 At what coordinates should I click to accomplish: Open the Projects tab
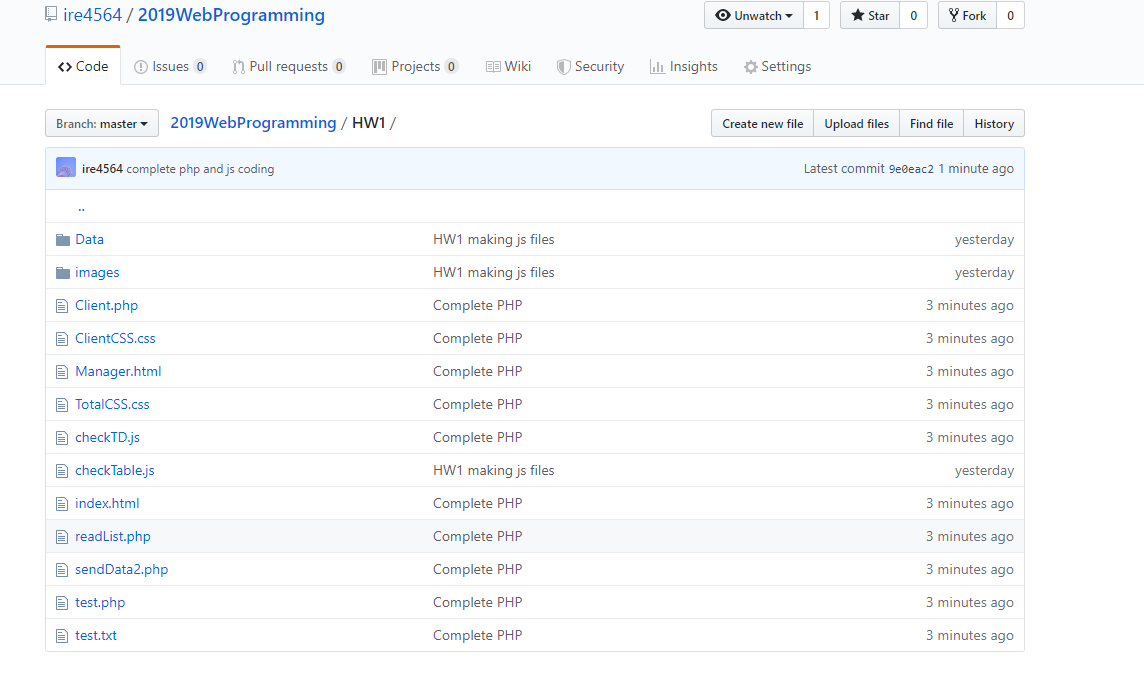(x=414, y=66)
